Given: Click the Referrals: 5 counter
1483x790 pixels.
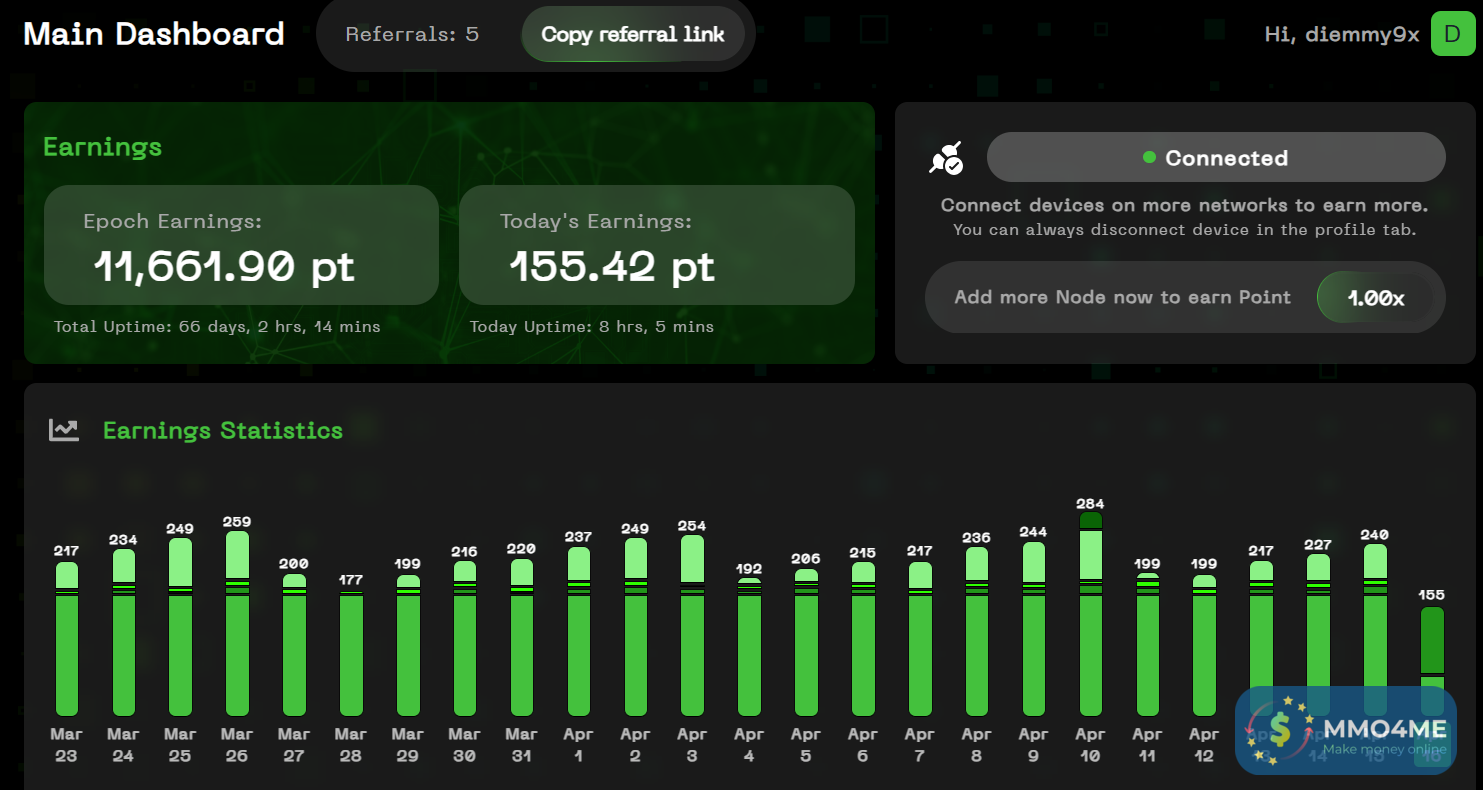Looking at the screenshot, I should pos(412,34).
